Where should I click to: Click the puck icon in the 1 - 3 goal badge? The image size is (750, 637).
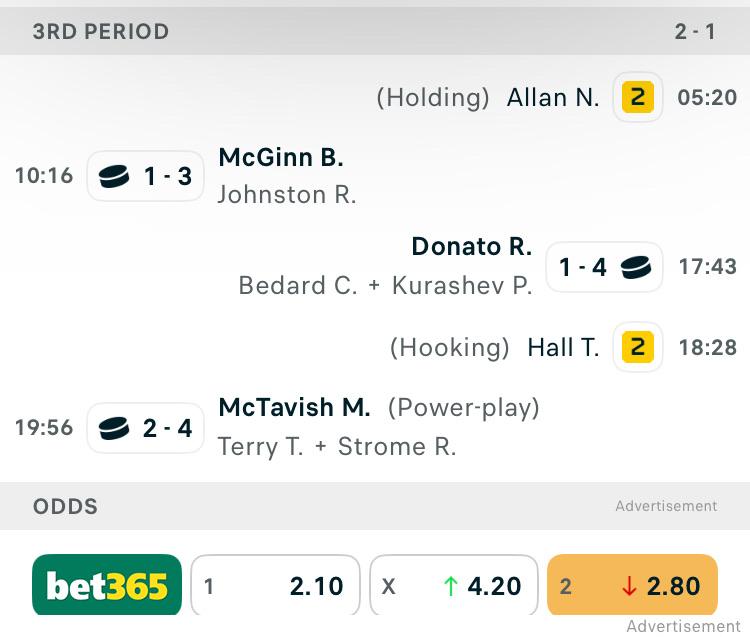114,176
